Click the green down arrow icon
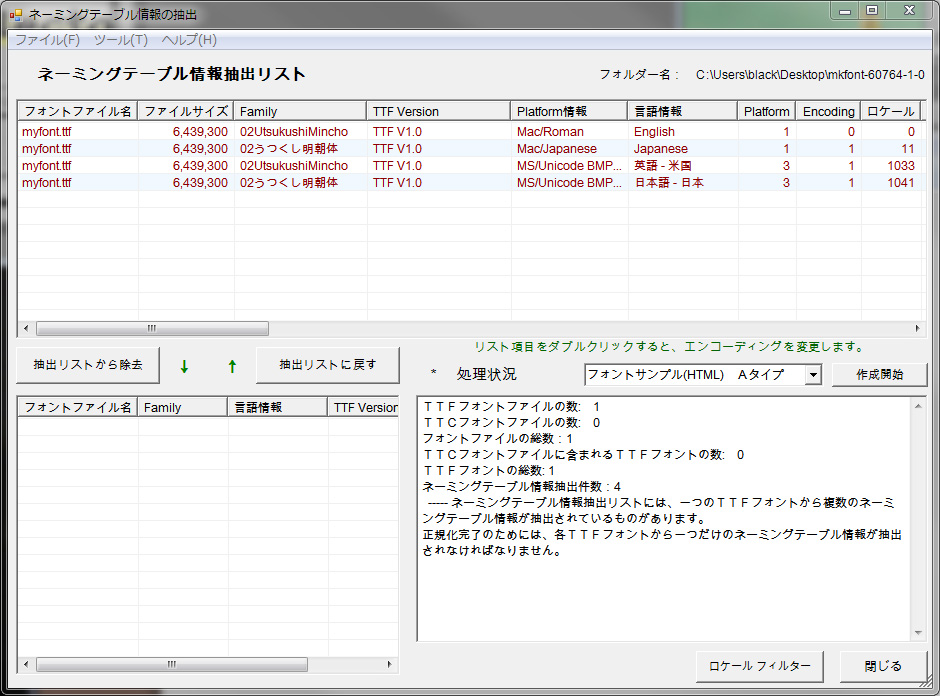Screen dimensions: 940x696 (x=184, y=367)
